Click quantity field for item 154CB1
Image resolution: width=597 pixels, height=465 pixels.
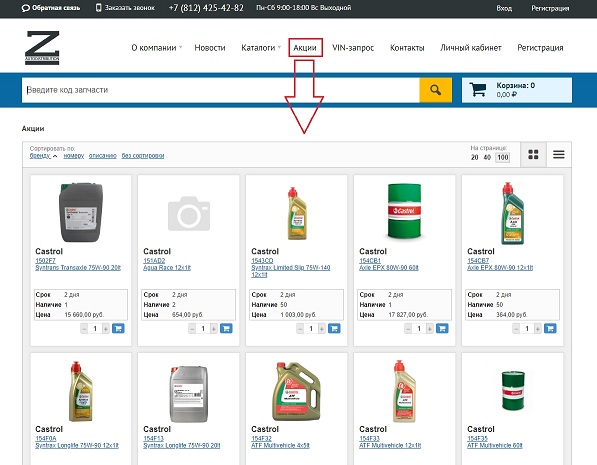(x=419, y=328)
